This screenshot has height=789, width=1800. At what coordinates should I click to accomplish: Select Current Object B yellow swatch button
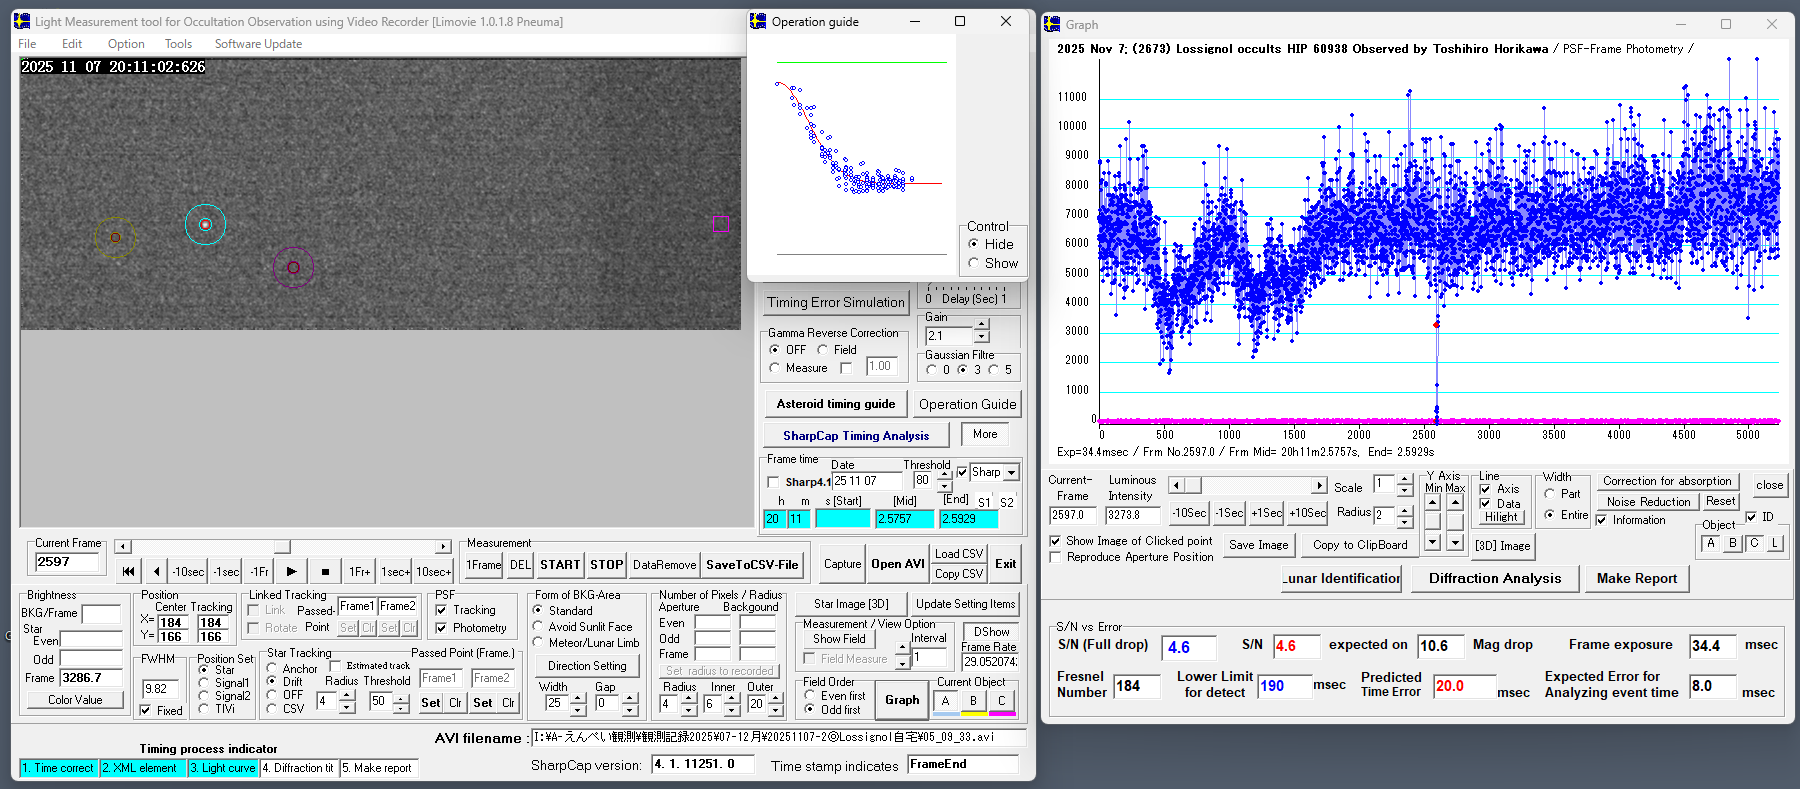click(973, 702)
